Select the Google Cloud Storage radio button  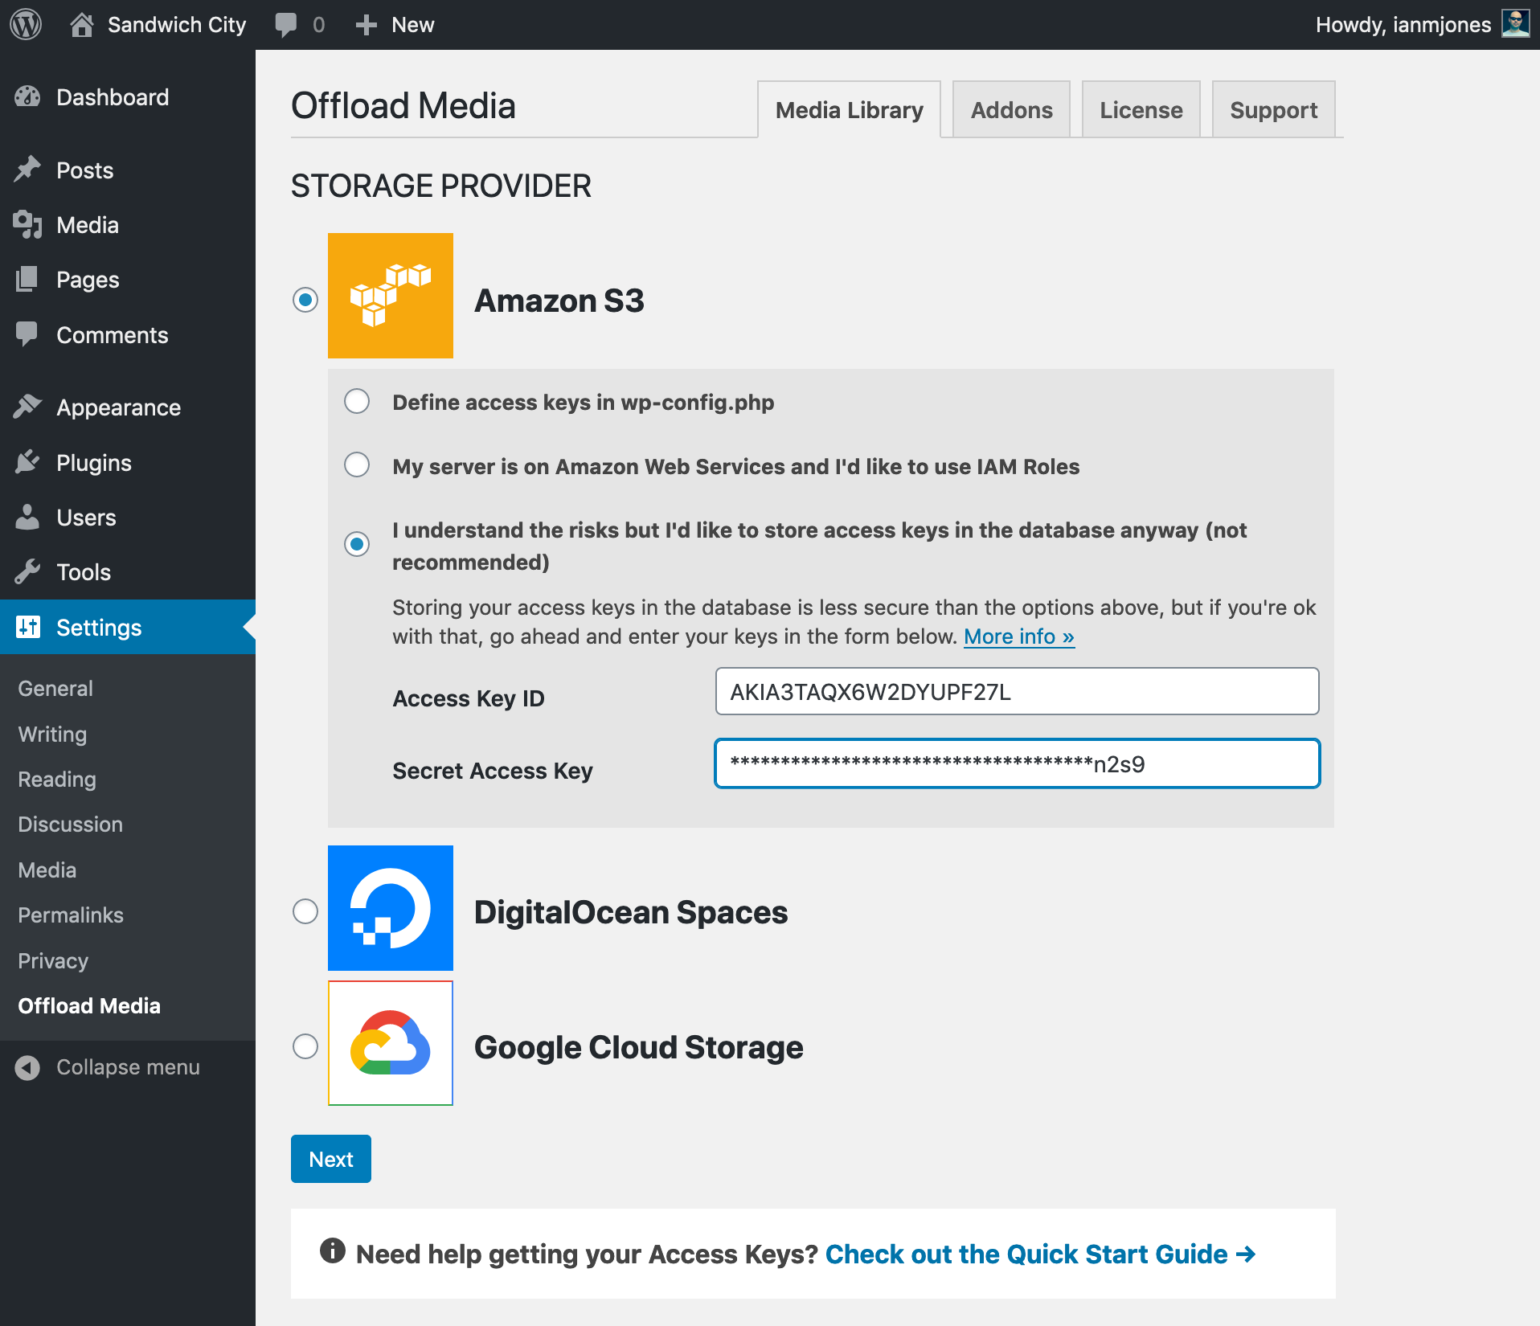[305, 1046]
